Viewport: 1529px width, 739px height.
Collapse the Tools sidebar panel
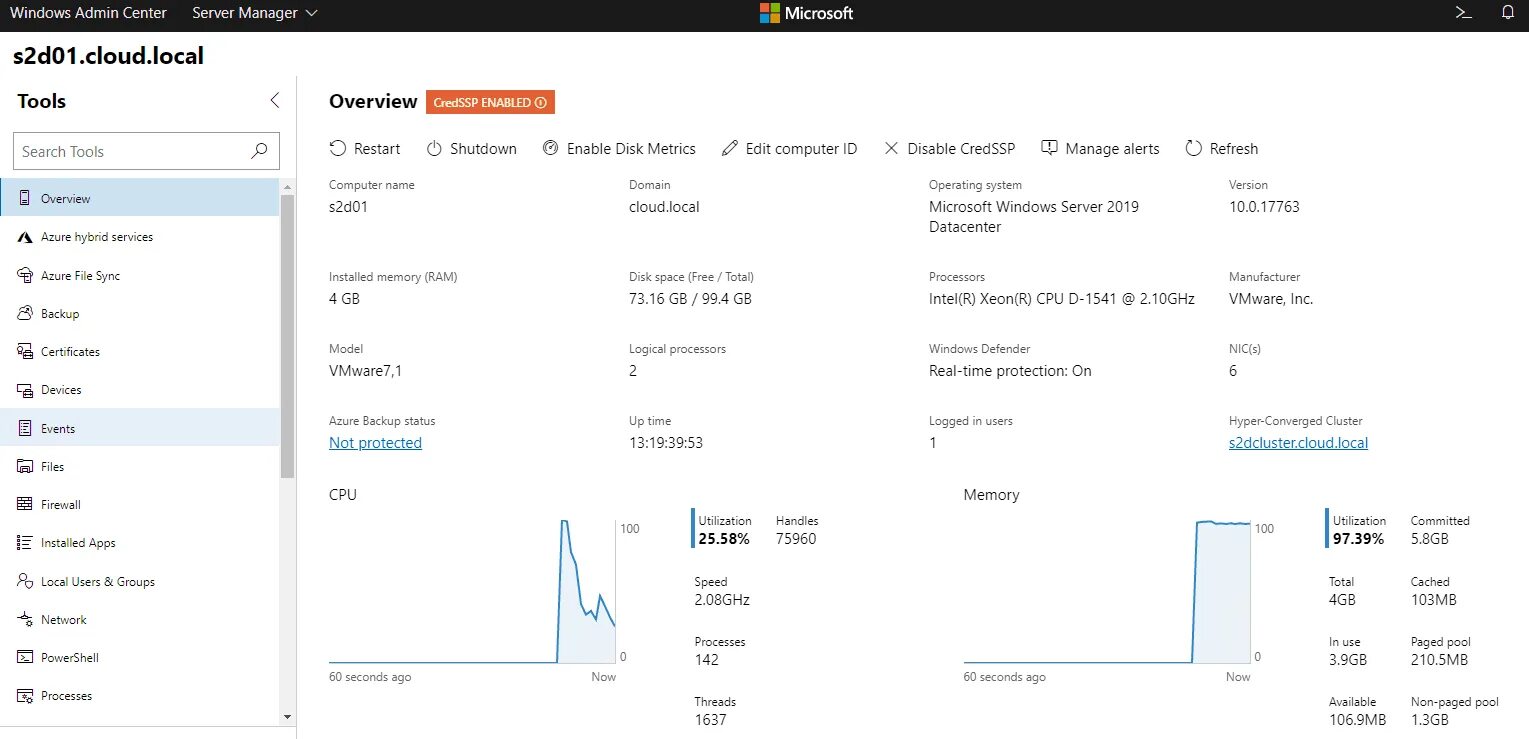click(x=275, y=100)
